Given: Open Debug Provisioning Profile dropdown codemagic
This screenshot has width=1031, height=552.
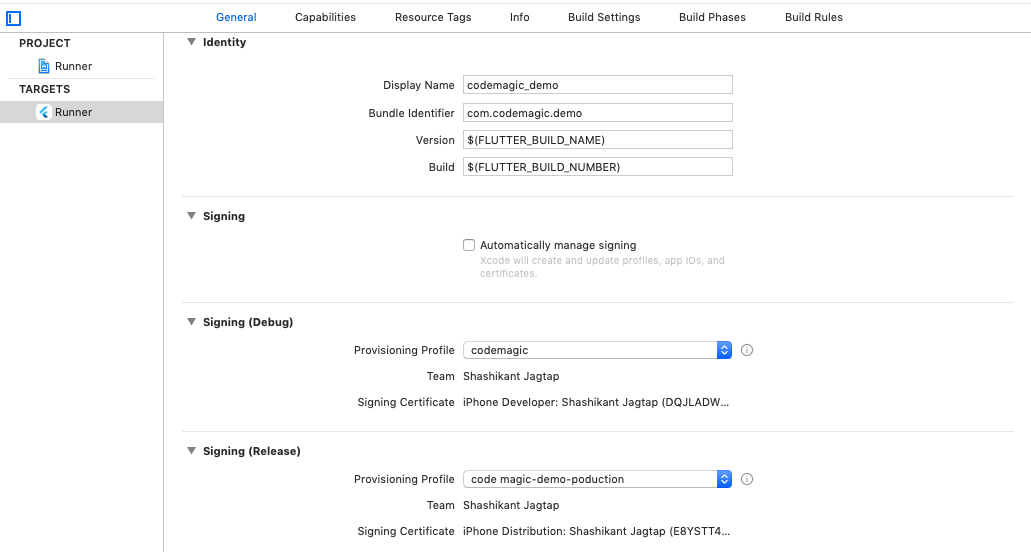Looking at the screenshot, I should 597,350.
